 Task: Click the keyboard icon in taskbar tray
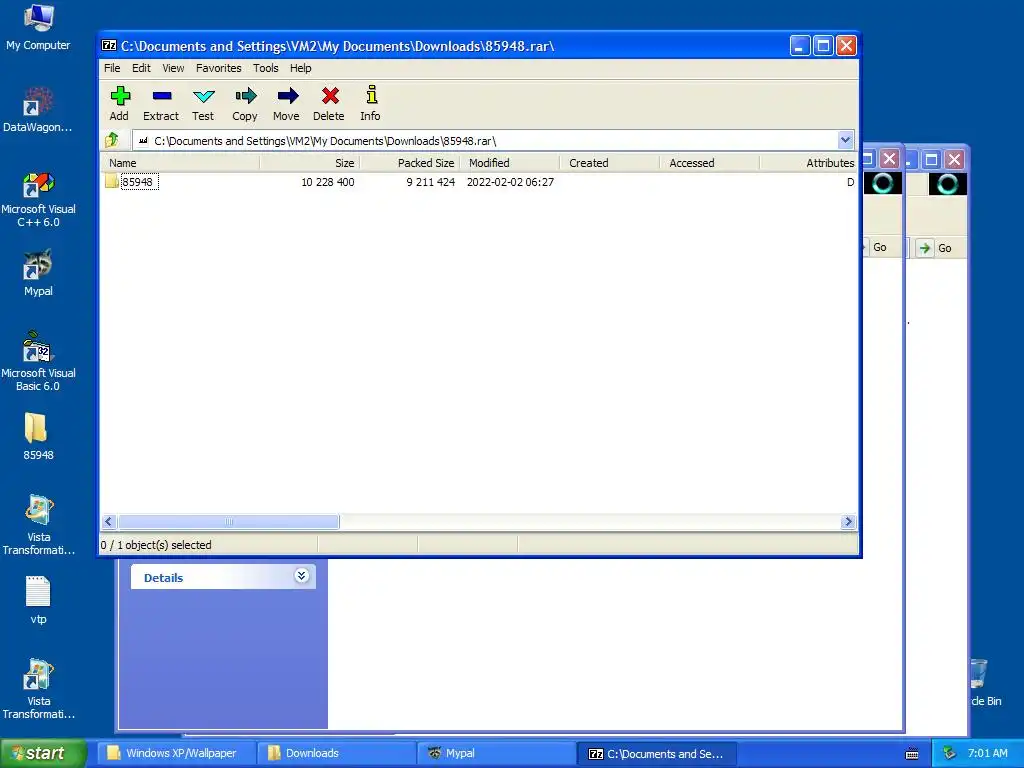[x=912, y=754]
